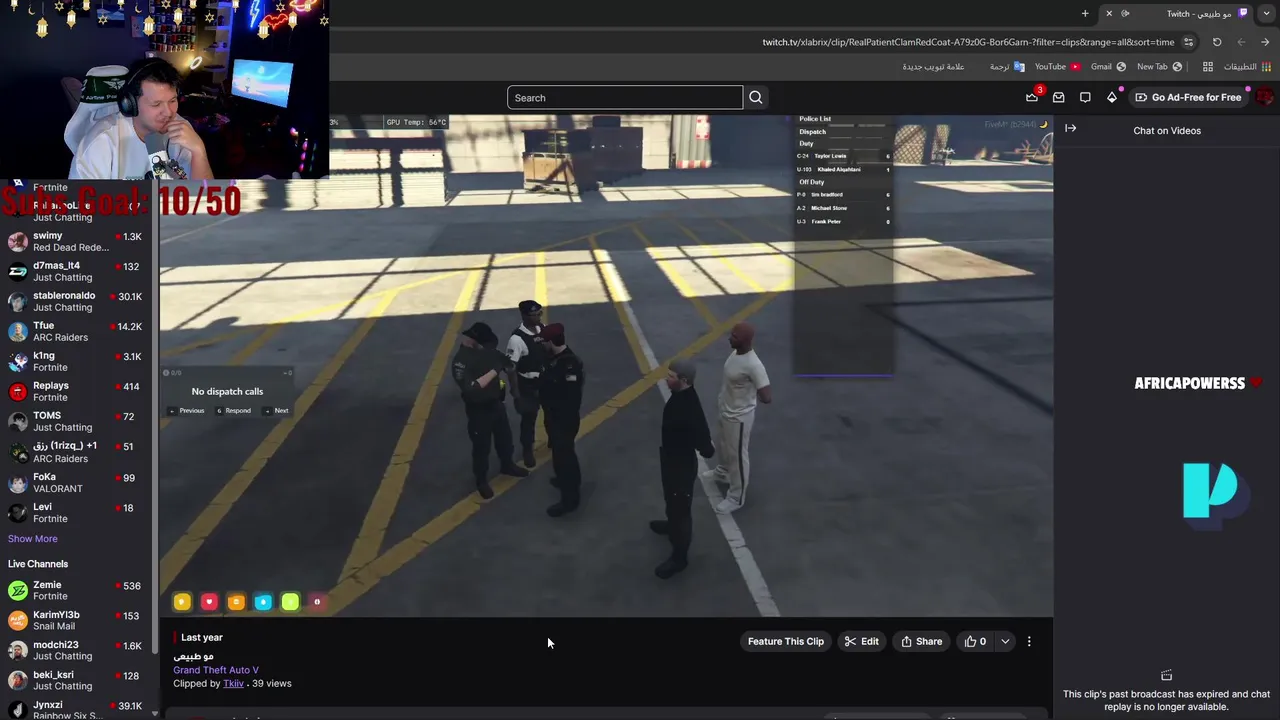Open the tab search chevron
Viewport: 1280px width, 720px height.
[1266, 13]
